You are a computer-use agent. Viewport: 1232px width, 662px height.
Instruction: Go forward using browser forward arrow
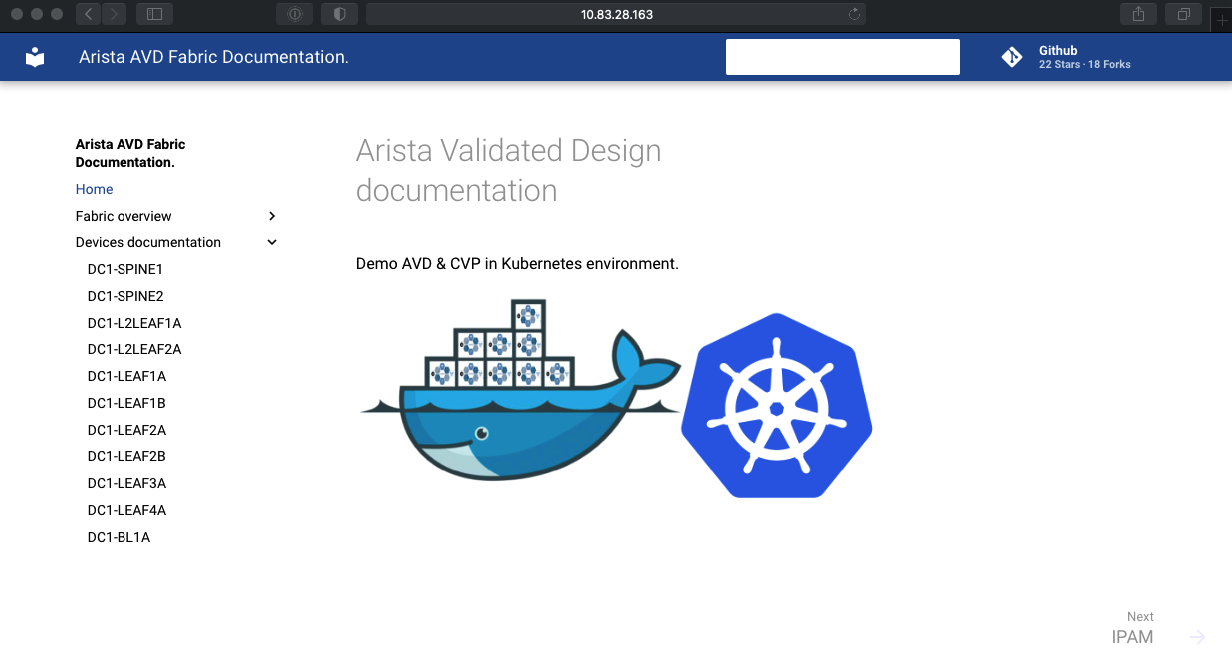coord(115,14)
